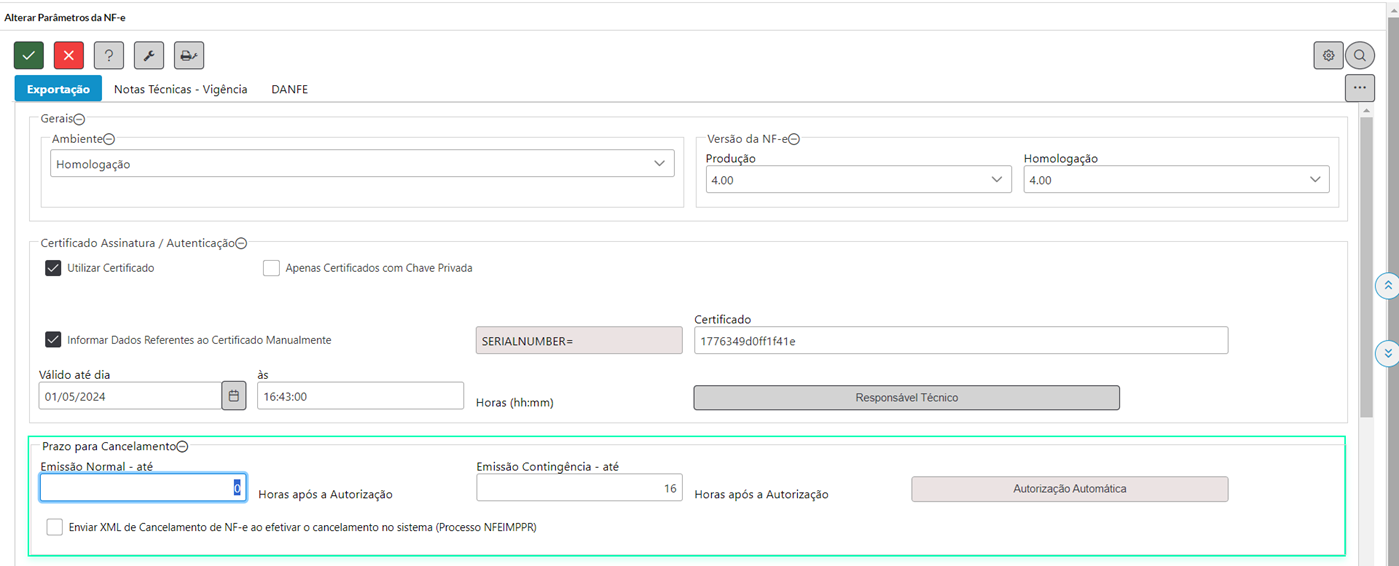Jump up using the double-chevron up button
Viewport: 1399px width, 566px height.
[x=1388, y=286]
